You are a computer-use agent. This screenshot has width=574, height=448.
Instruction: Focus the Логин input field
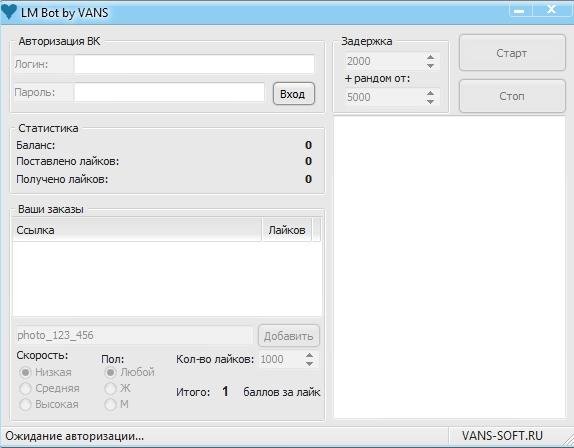pyautogui.click(x=194, y=64)
